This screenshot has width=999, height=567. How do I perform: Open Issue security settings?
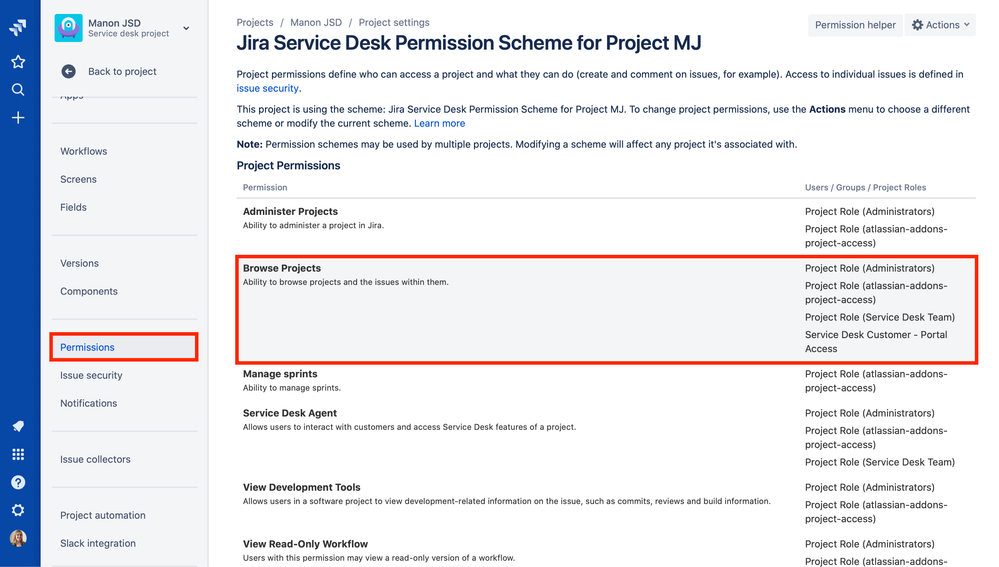point(91,375)
